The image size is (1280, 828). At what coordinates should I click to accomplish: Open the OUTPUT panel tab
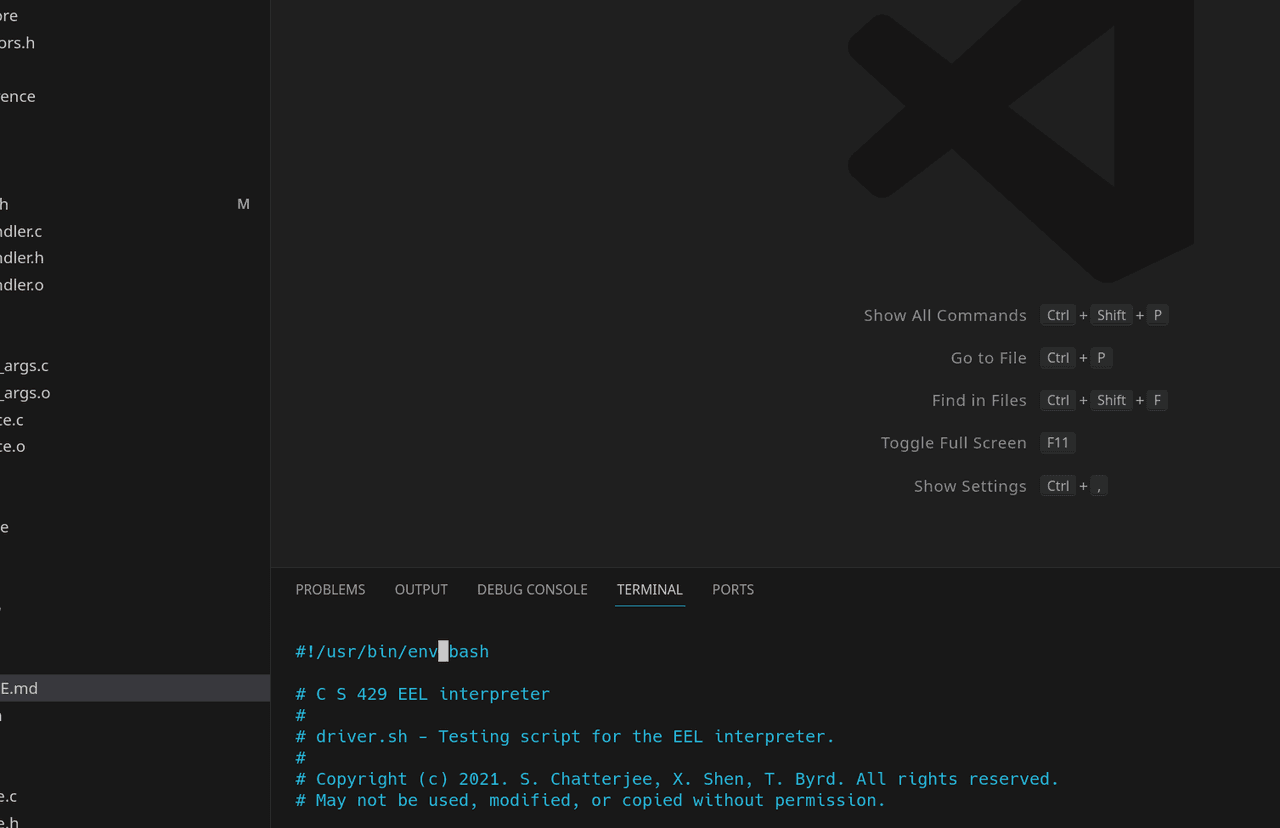click(421, 590)
